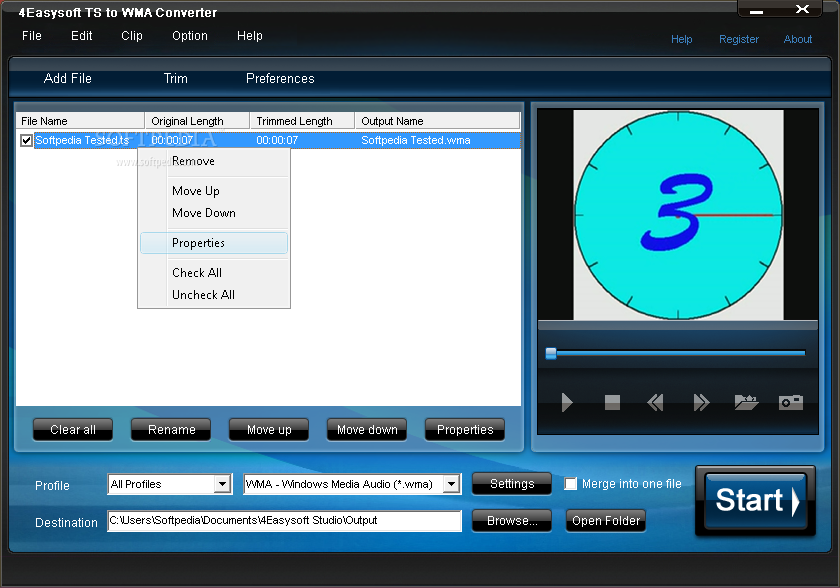Open the Help link at top right

click(681, 39)
